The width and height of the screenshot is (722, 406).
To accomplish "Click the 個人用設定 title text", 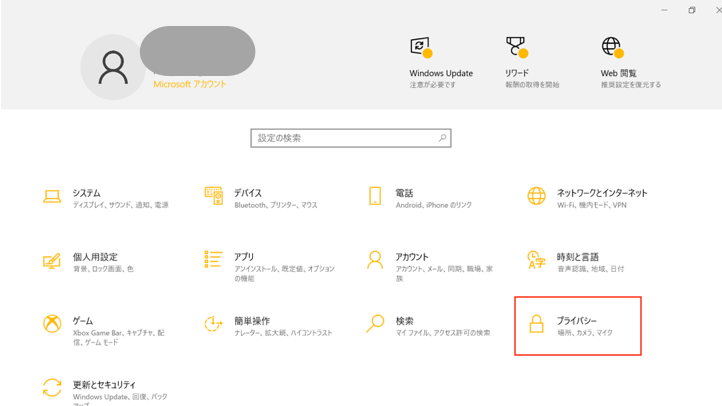I will pyautogui.click(x=95, y=257).
